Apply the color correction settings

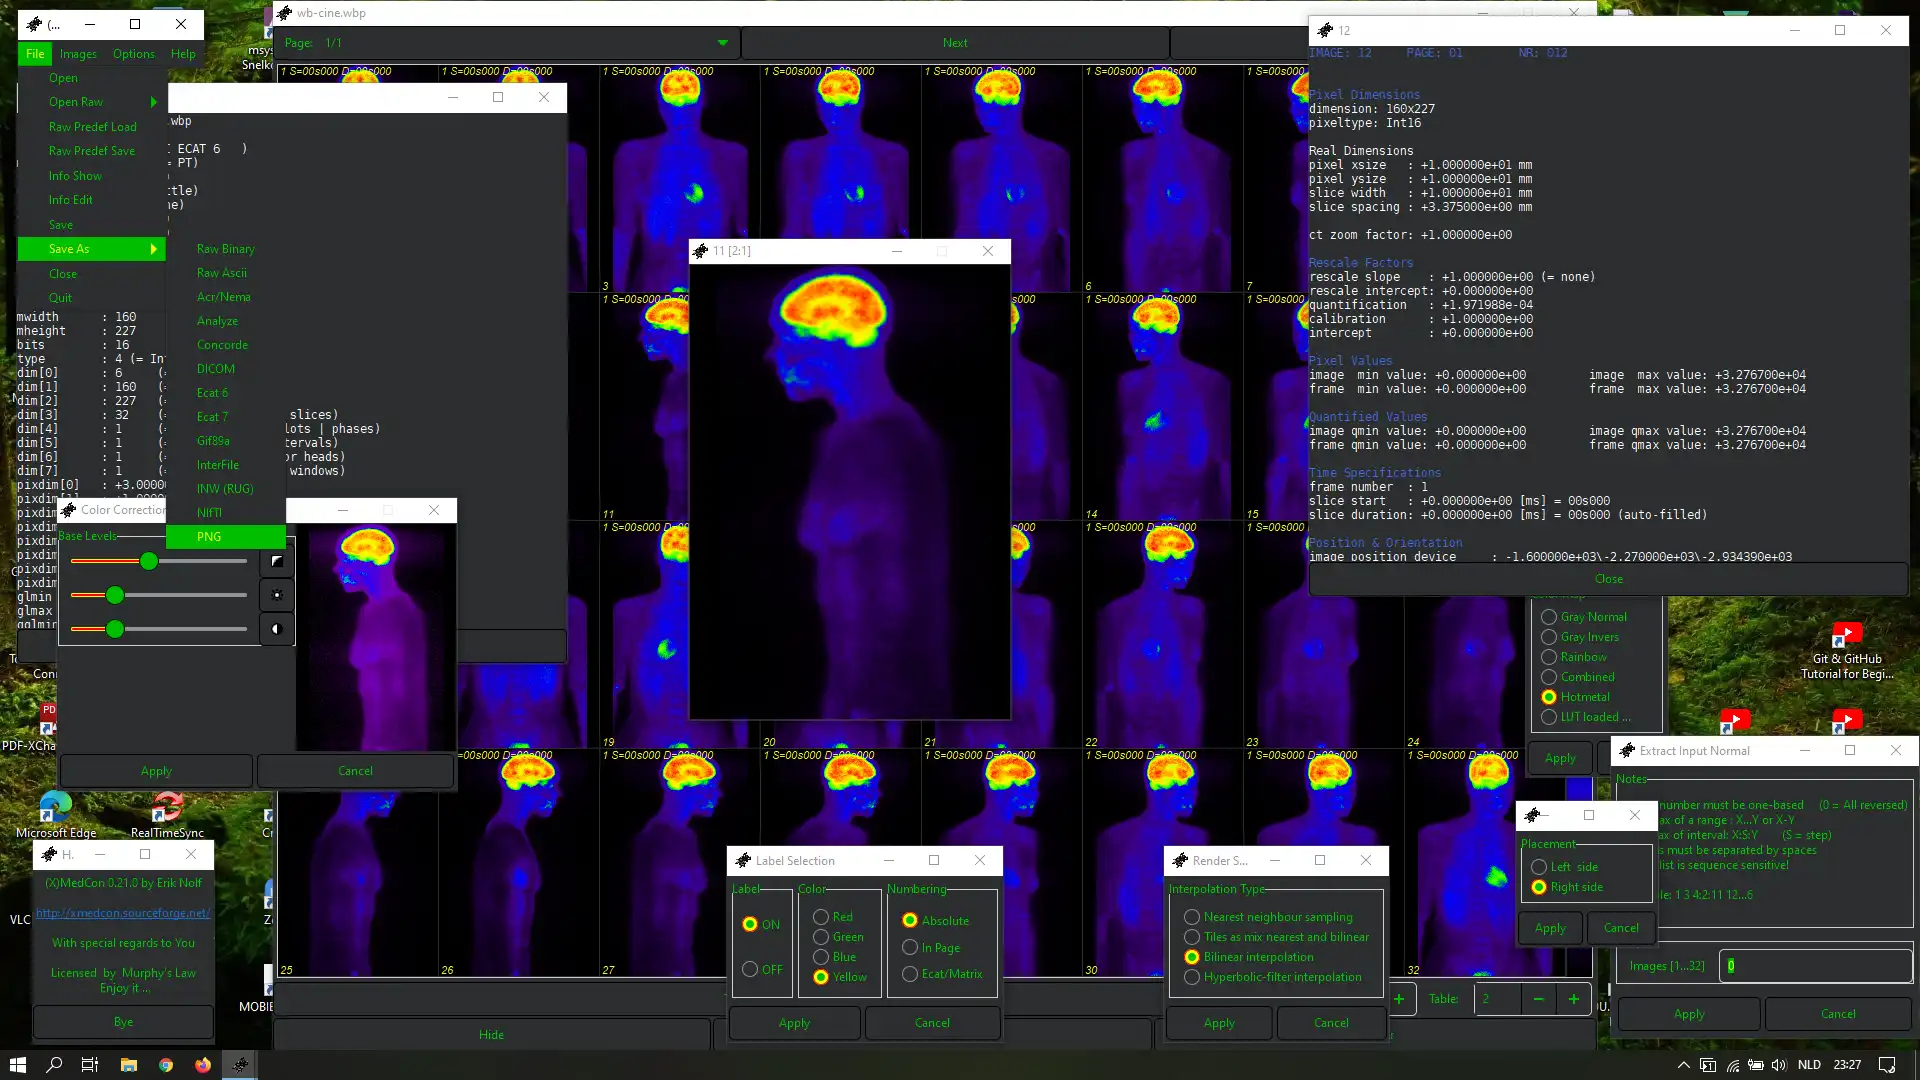coord(156,770)
